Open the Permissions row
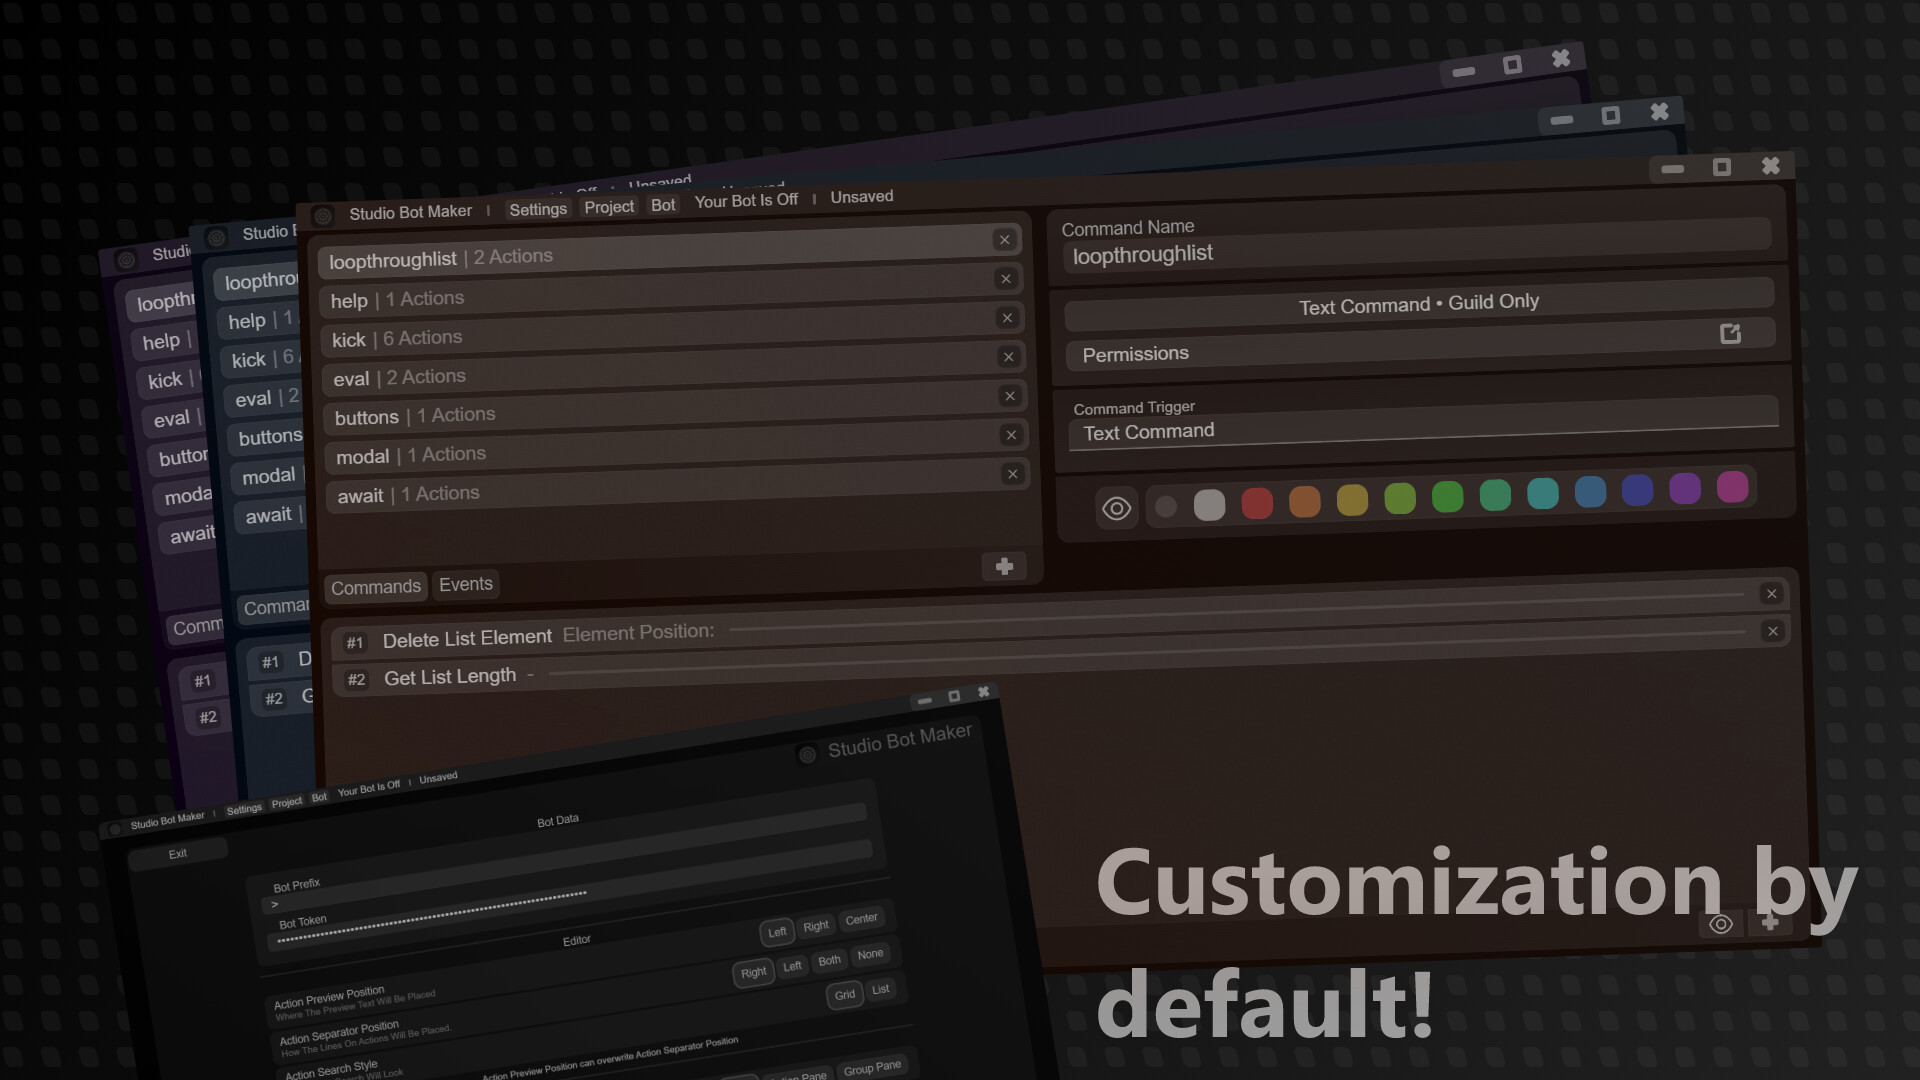The image size is (1920, 1080). point(1420,346)
